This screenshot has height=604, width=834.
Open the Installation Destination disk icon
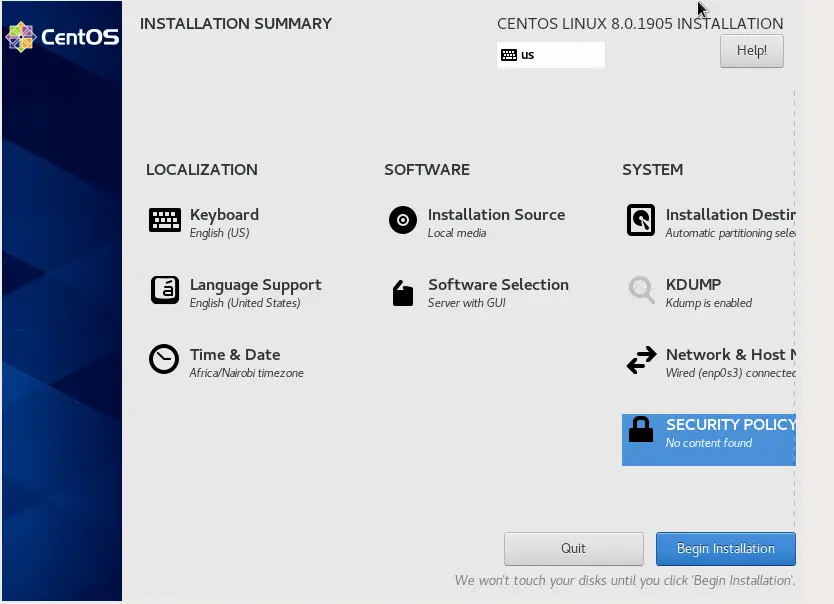click(641, 220)
